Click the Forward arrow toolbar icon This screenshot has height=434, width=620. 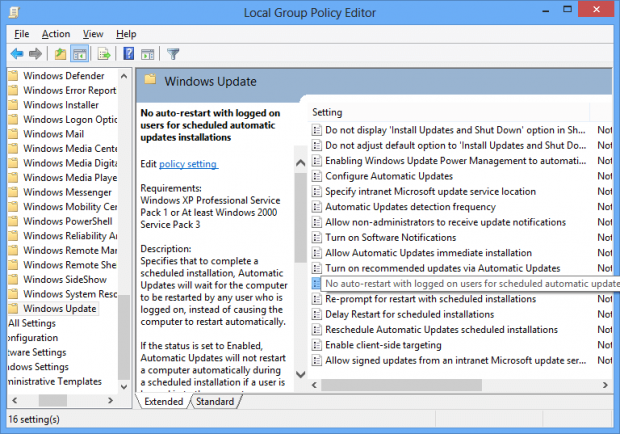(x=36, y=54)
